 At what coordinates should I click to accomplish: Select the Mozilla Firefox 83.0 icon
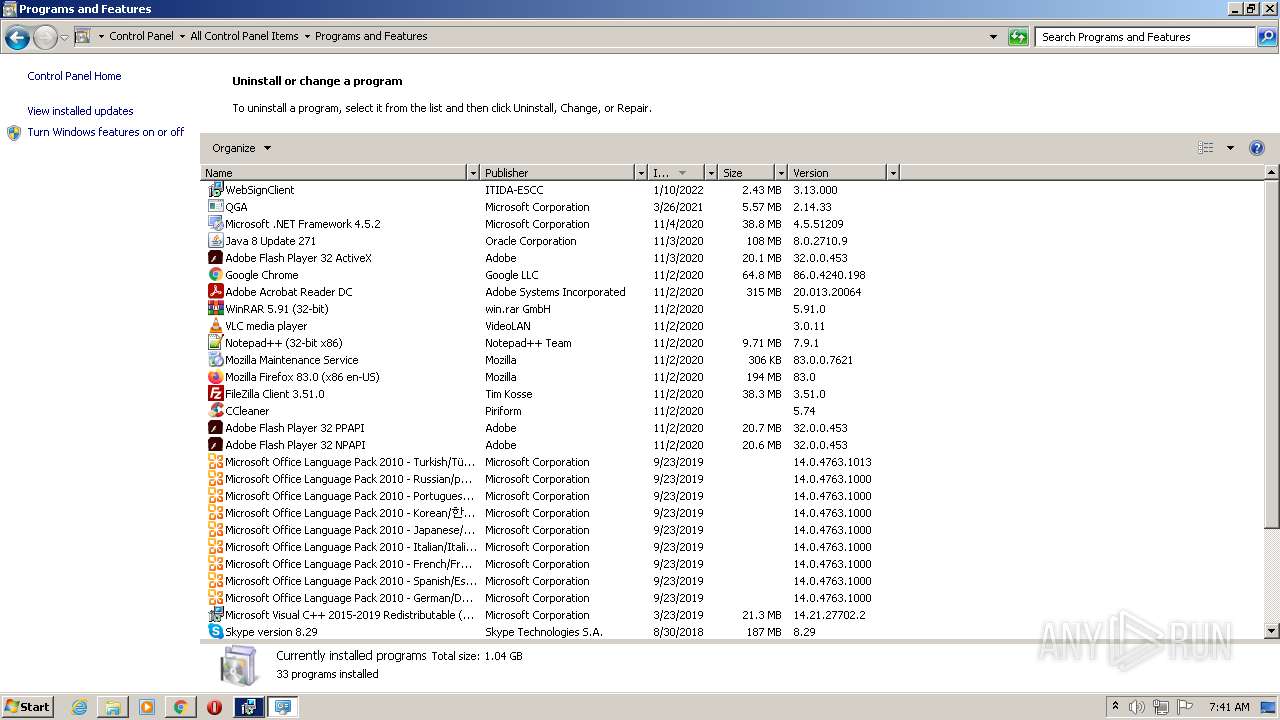point(215,377)
